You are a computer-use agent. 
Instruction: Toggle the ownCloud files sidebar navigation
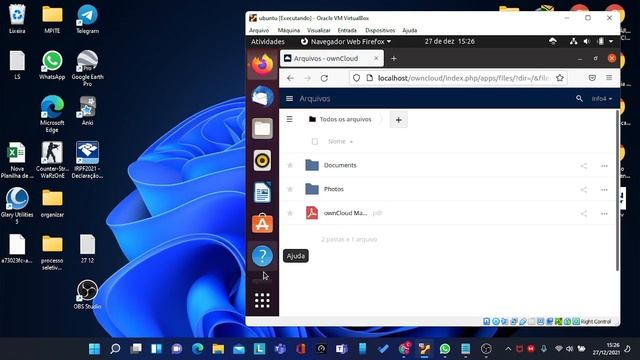tap(289, 119)
